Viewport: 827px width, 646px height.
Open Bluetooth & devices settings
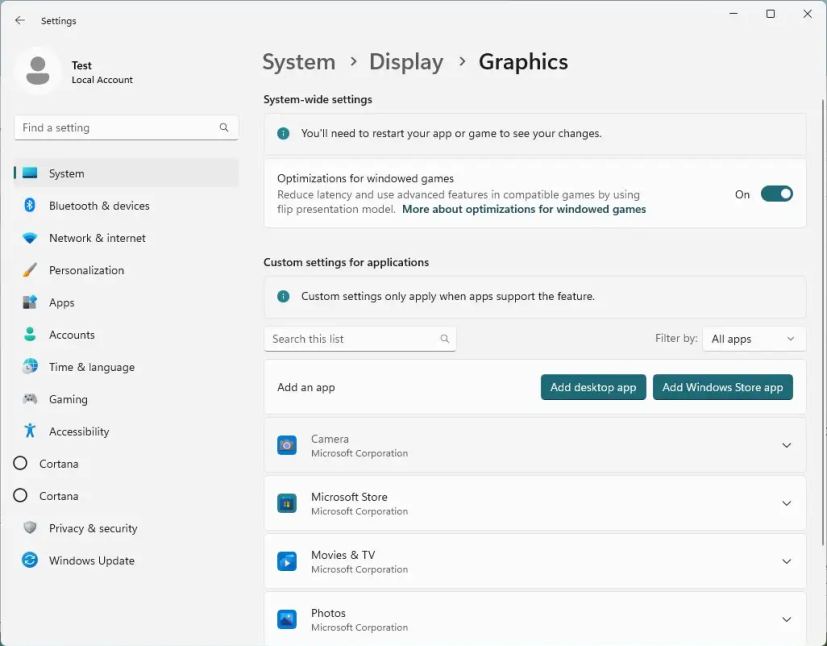[126, 206]
